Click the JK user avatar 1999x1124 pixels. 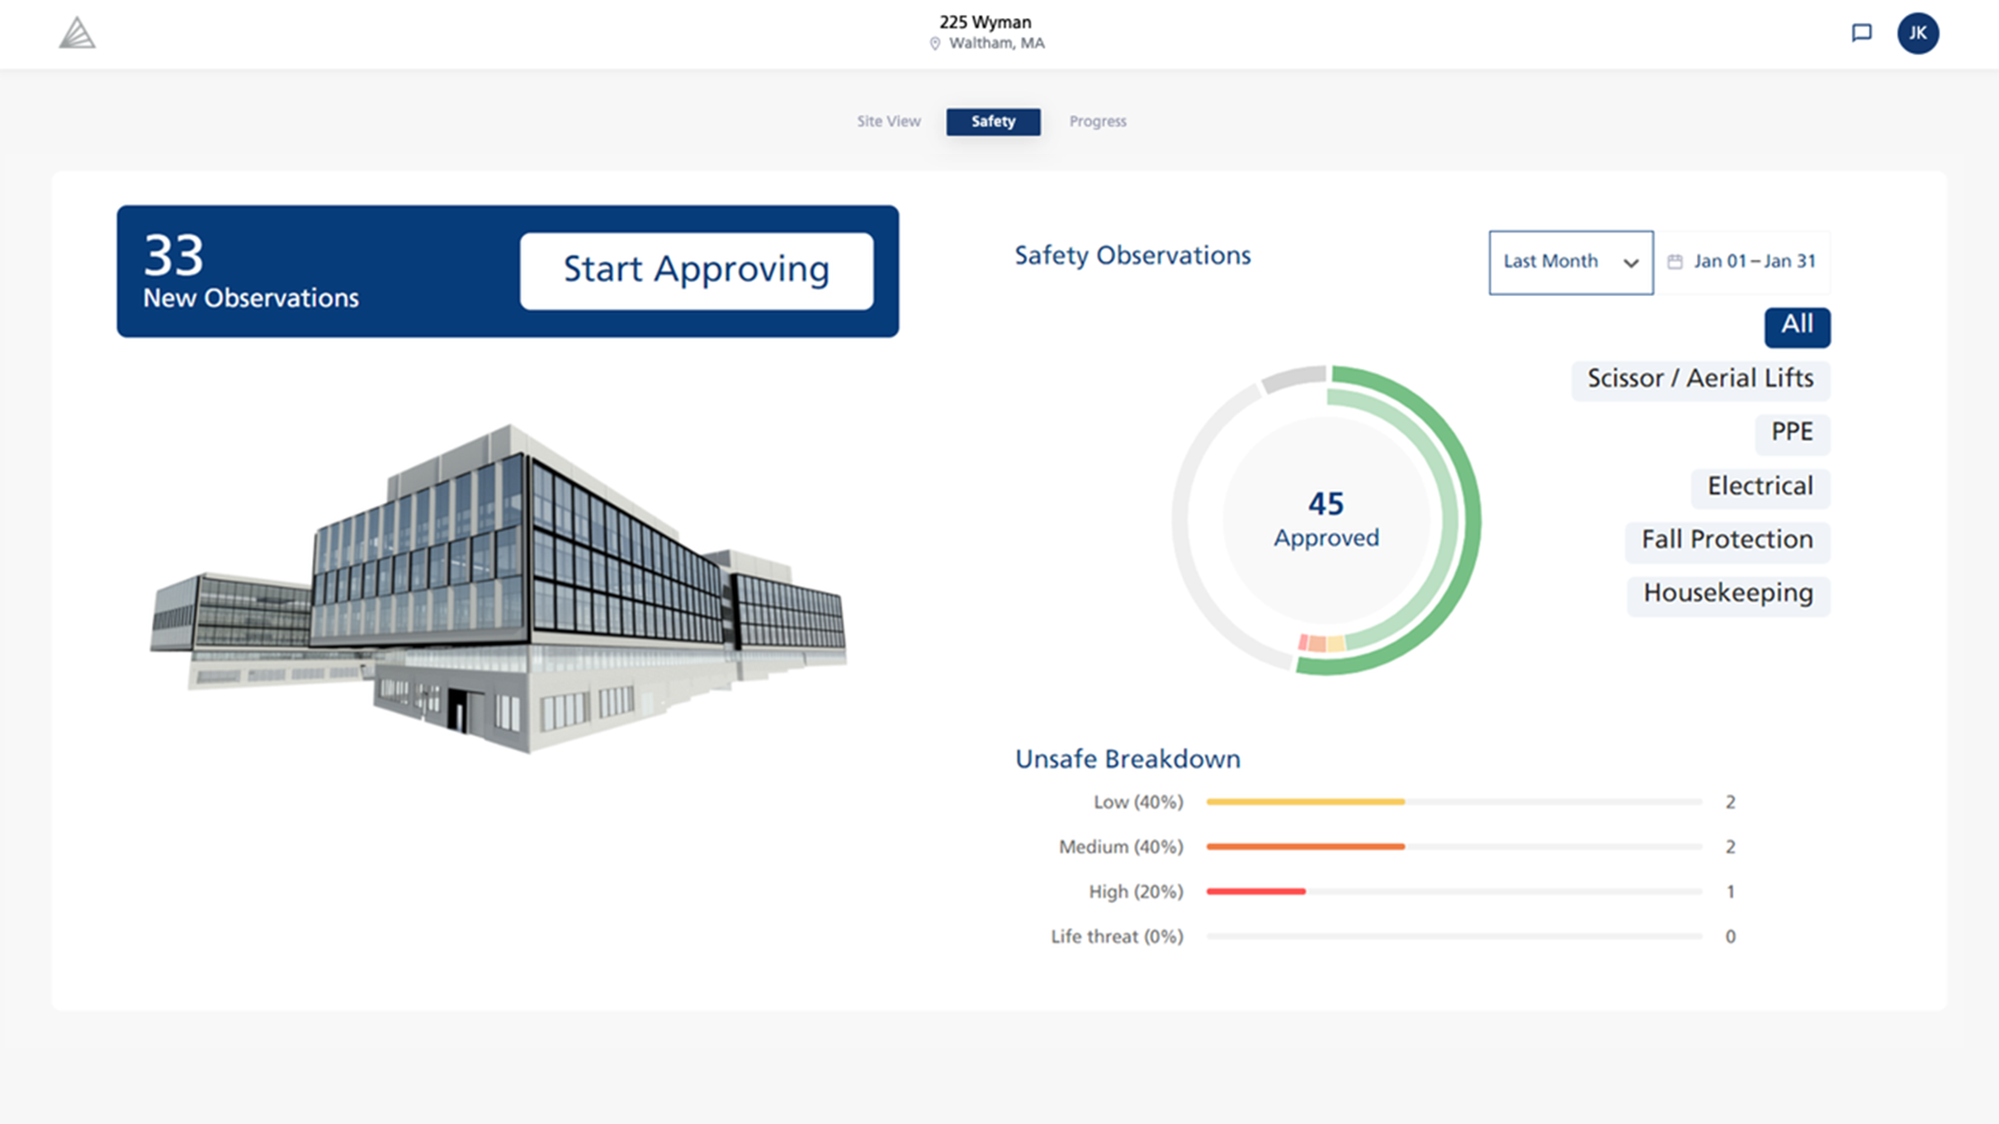tap(1918, 32)
